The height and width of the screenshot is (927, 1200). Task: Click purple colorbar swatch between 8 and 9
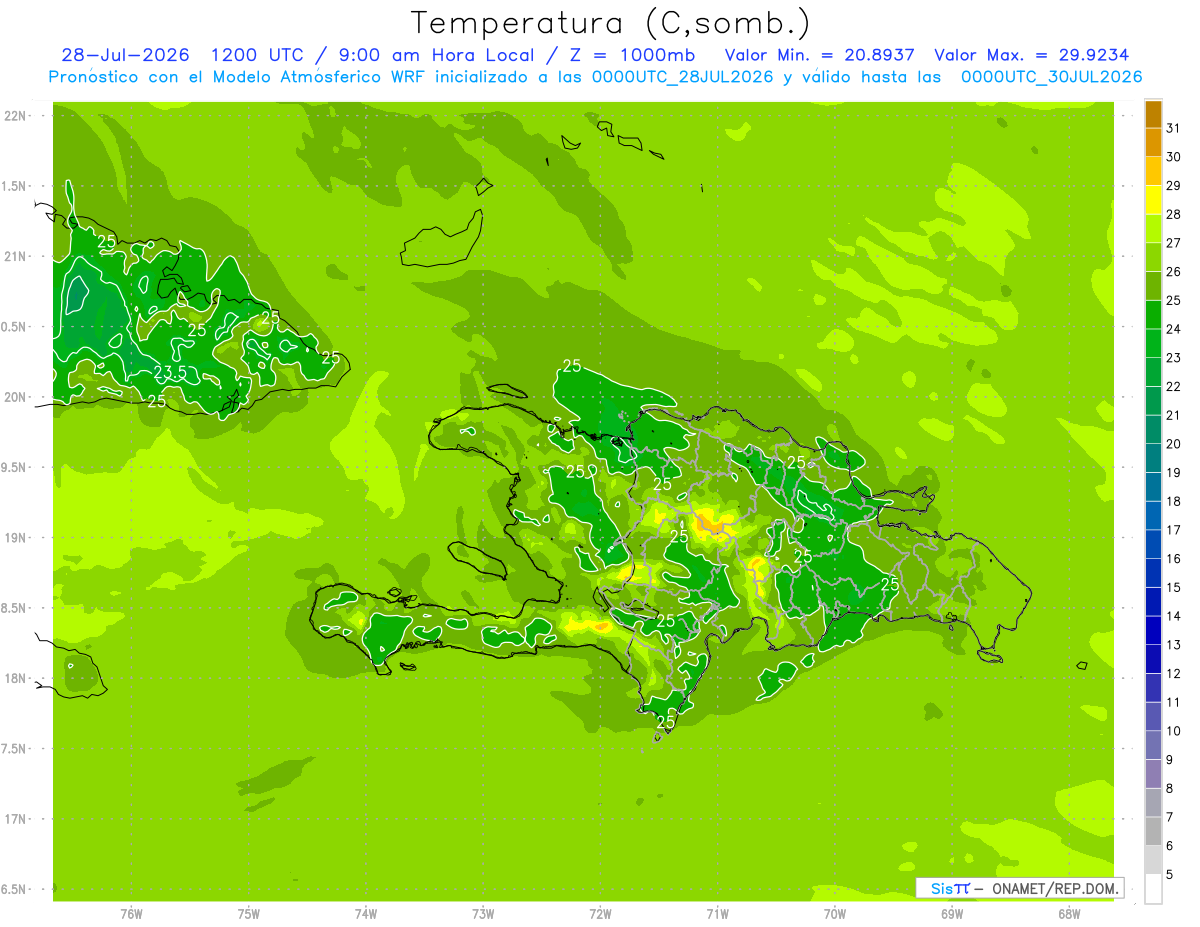[1153, 774]
